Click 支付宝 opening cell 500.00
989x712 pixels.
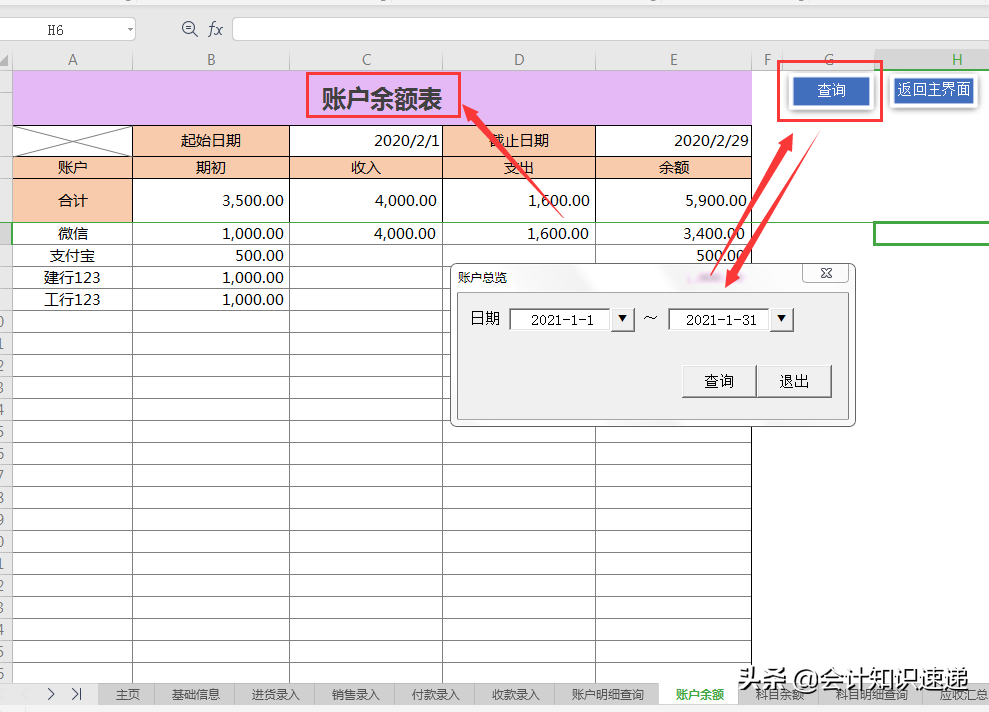click(211, 255)
